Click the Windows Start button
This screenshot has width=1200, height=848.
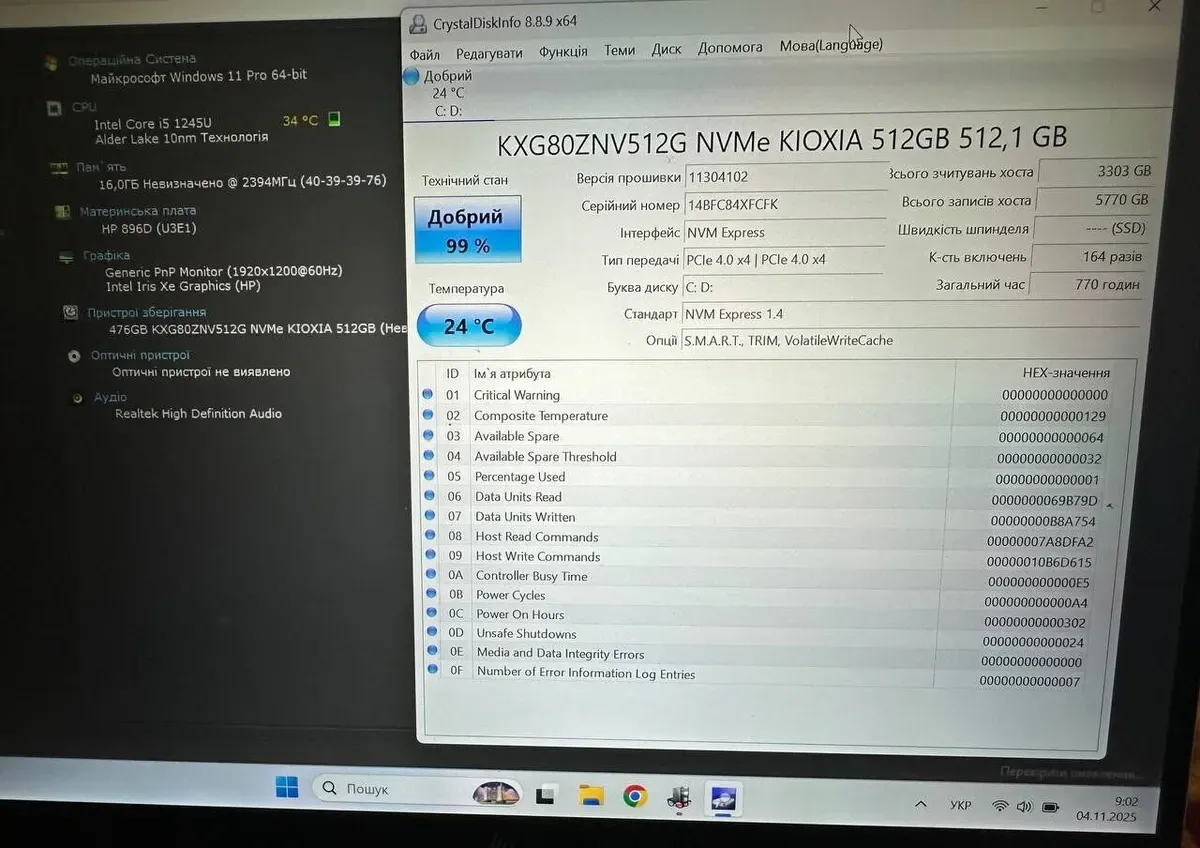287,788
